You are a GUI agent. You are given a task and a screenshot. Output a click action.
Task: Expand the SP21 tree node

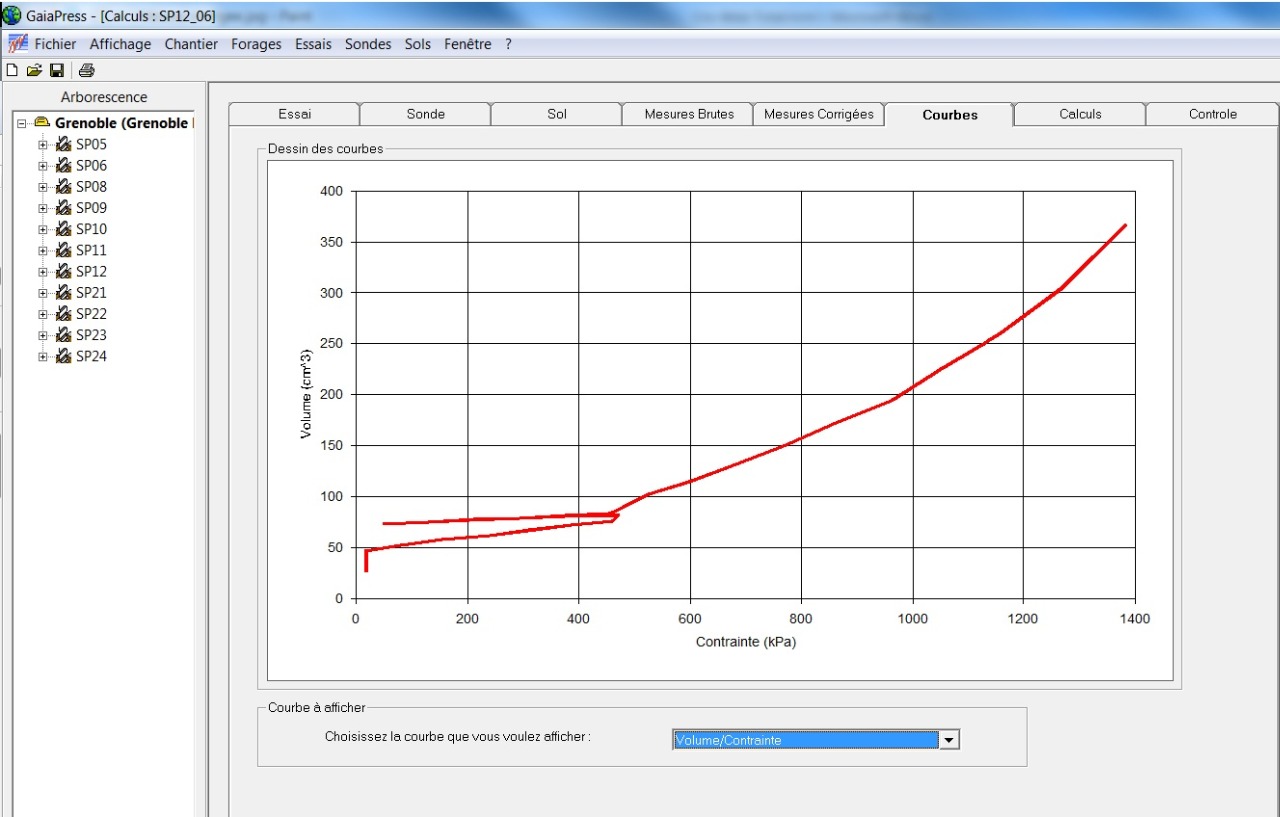(42, 293)
